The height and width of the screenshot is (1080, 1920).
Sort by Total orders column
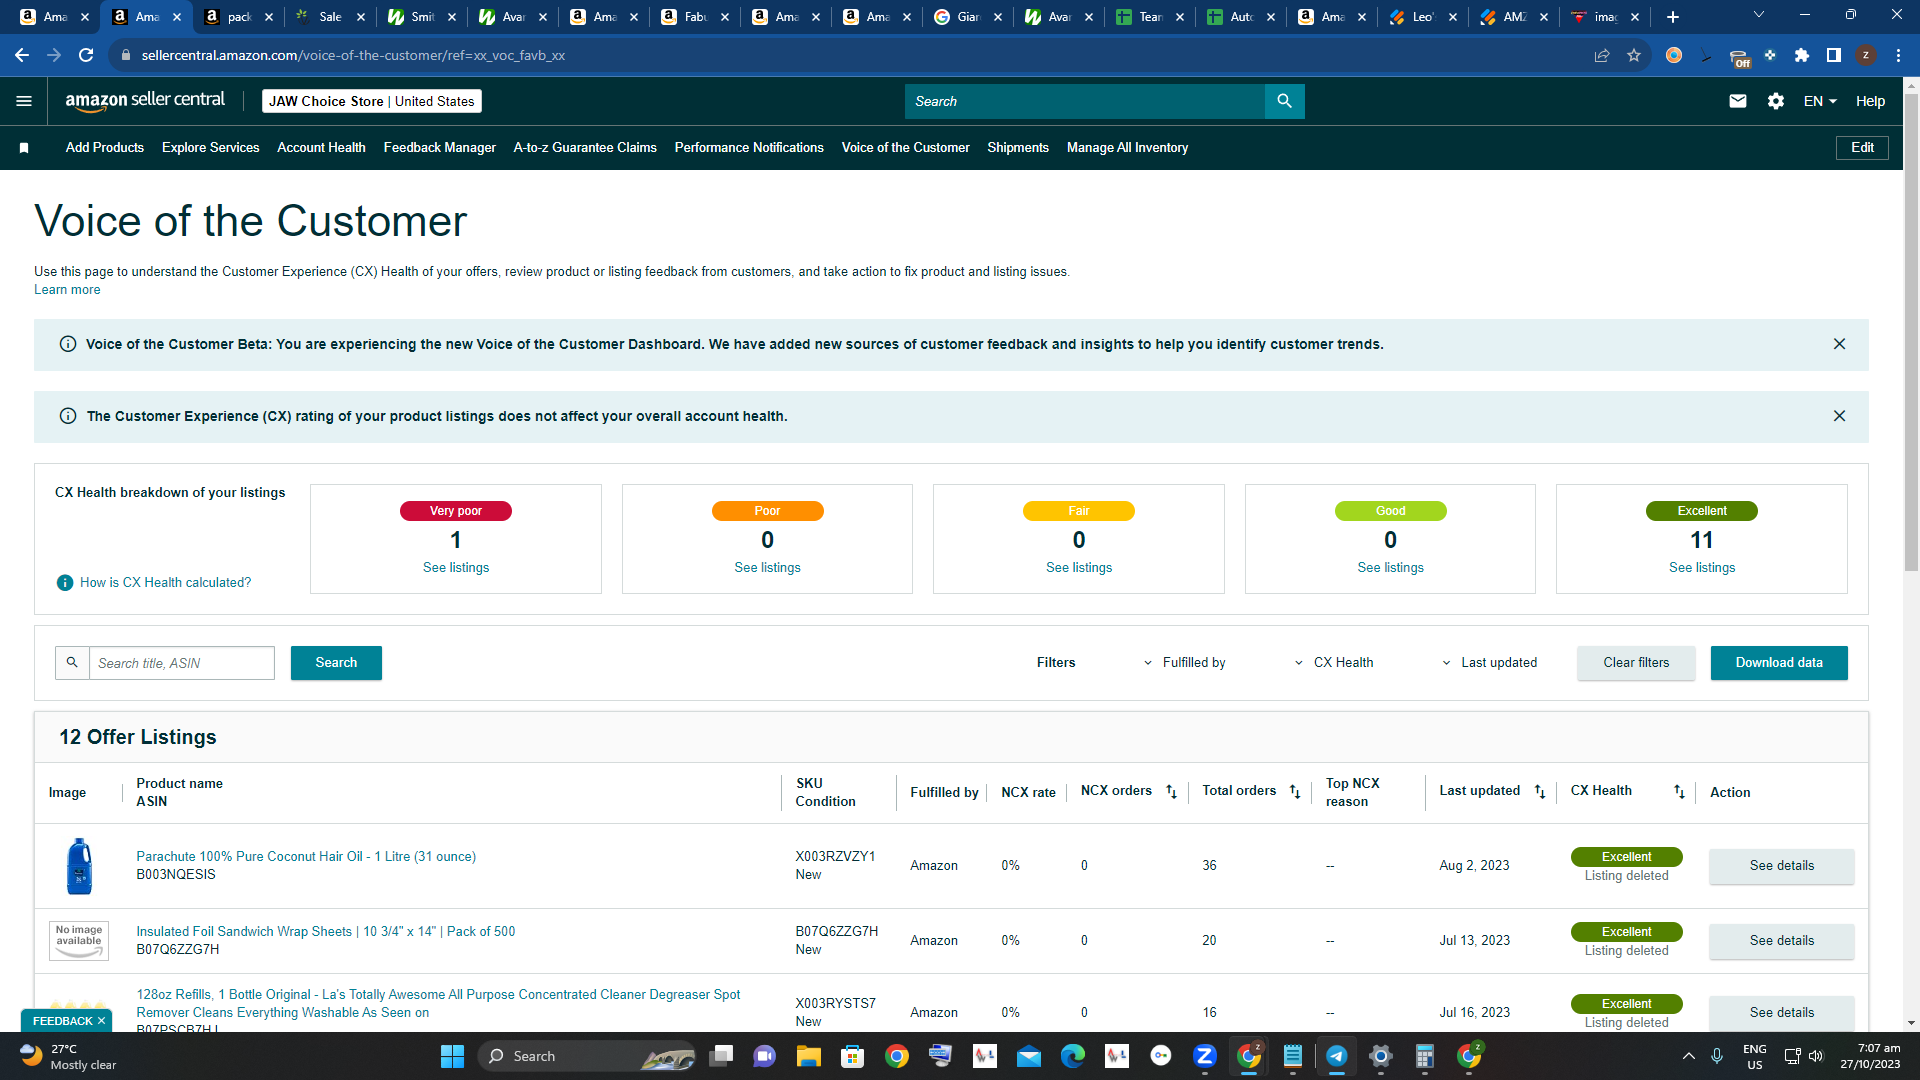click(1295, 792)
